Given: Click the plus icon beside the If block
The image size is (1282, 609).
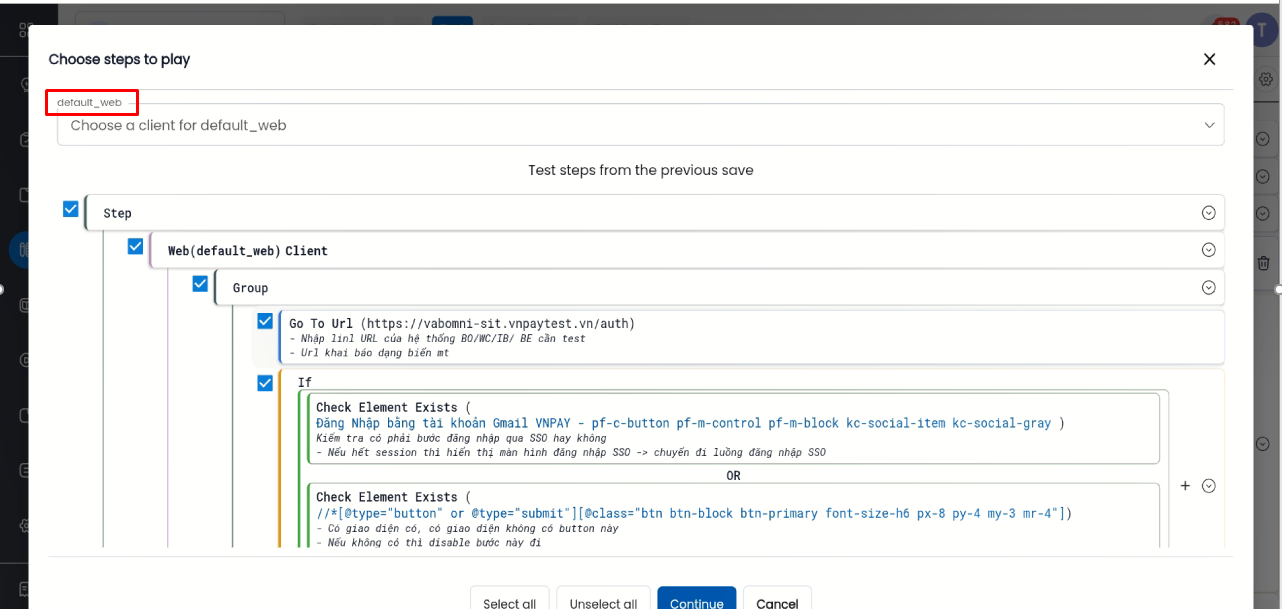Looking at the screenshot, I should [x=1185, y=486].
